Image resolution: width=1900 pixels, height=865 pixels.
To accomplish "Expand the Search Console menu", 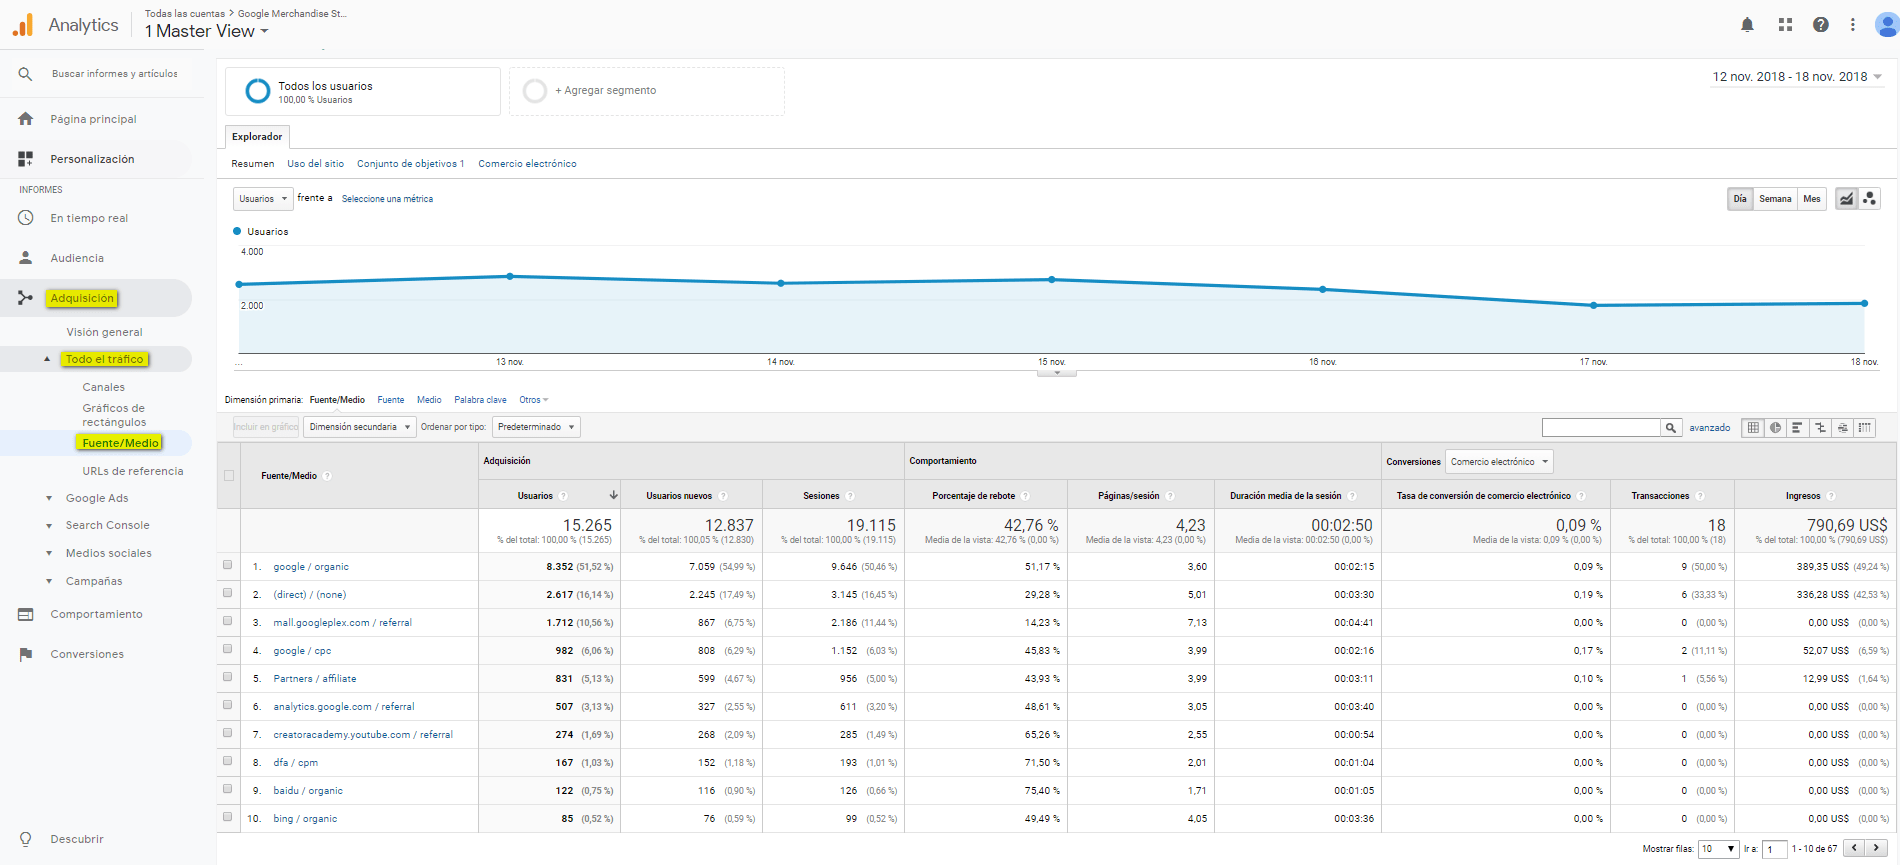I will click(107, 525).
